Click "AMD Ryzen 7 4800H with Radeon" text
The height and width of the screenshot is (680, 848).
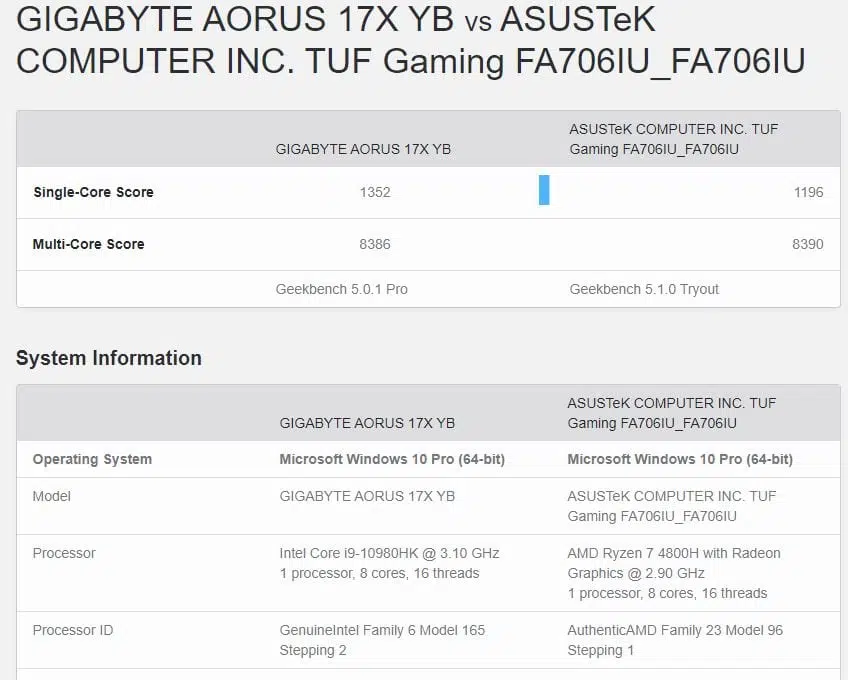674,553
